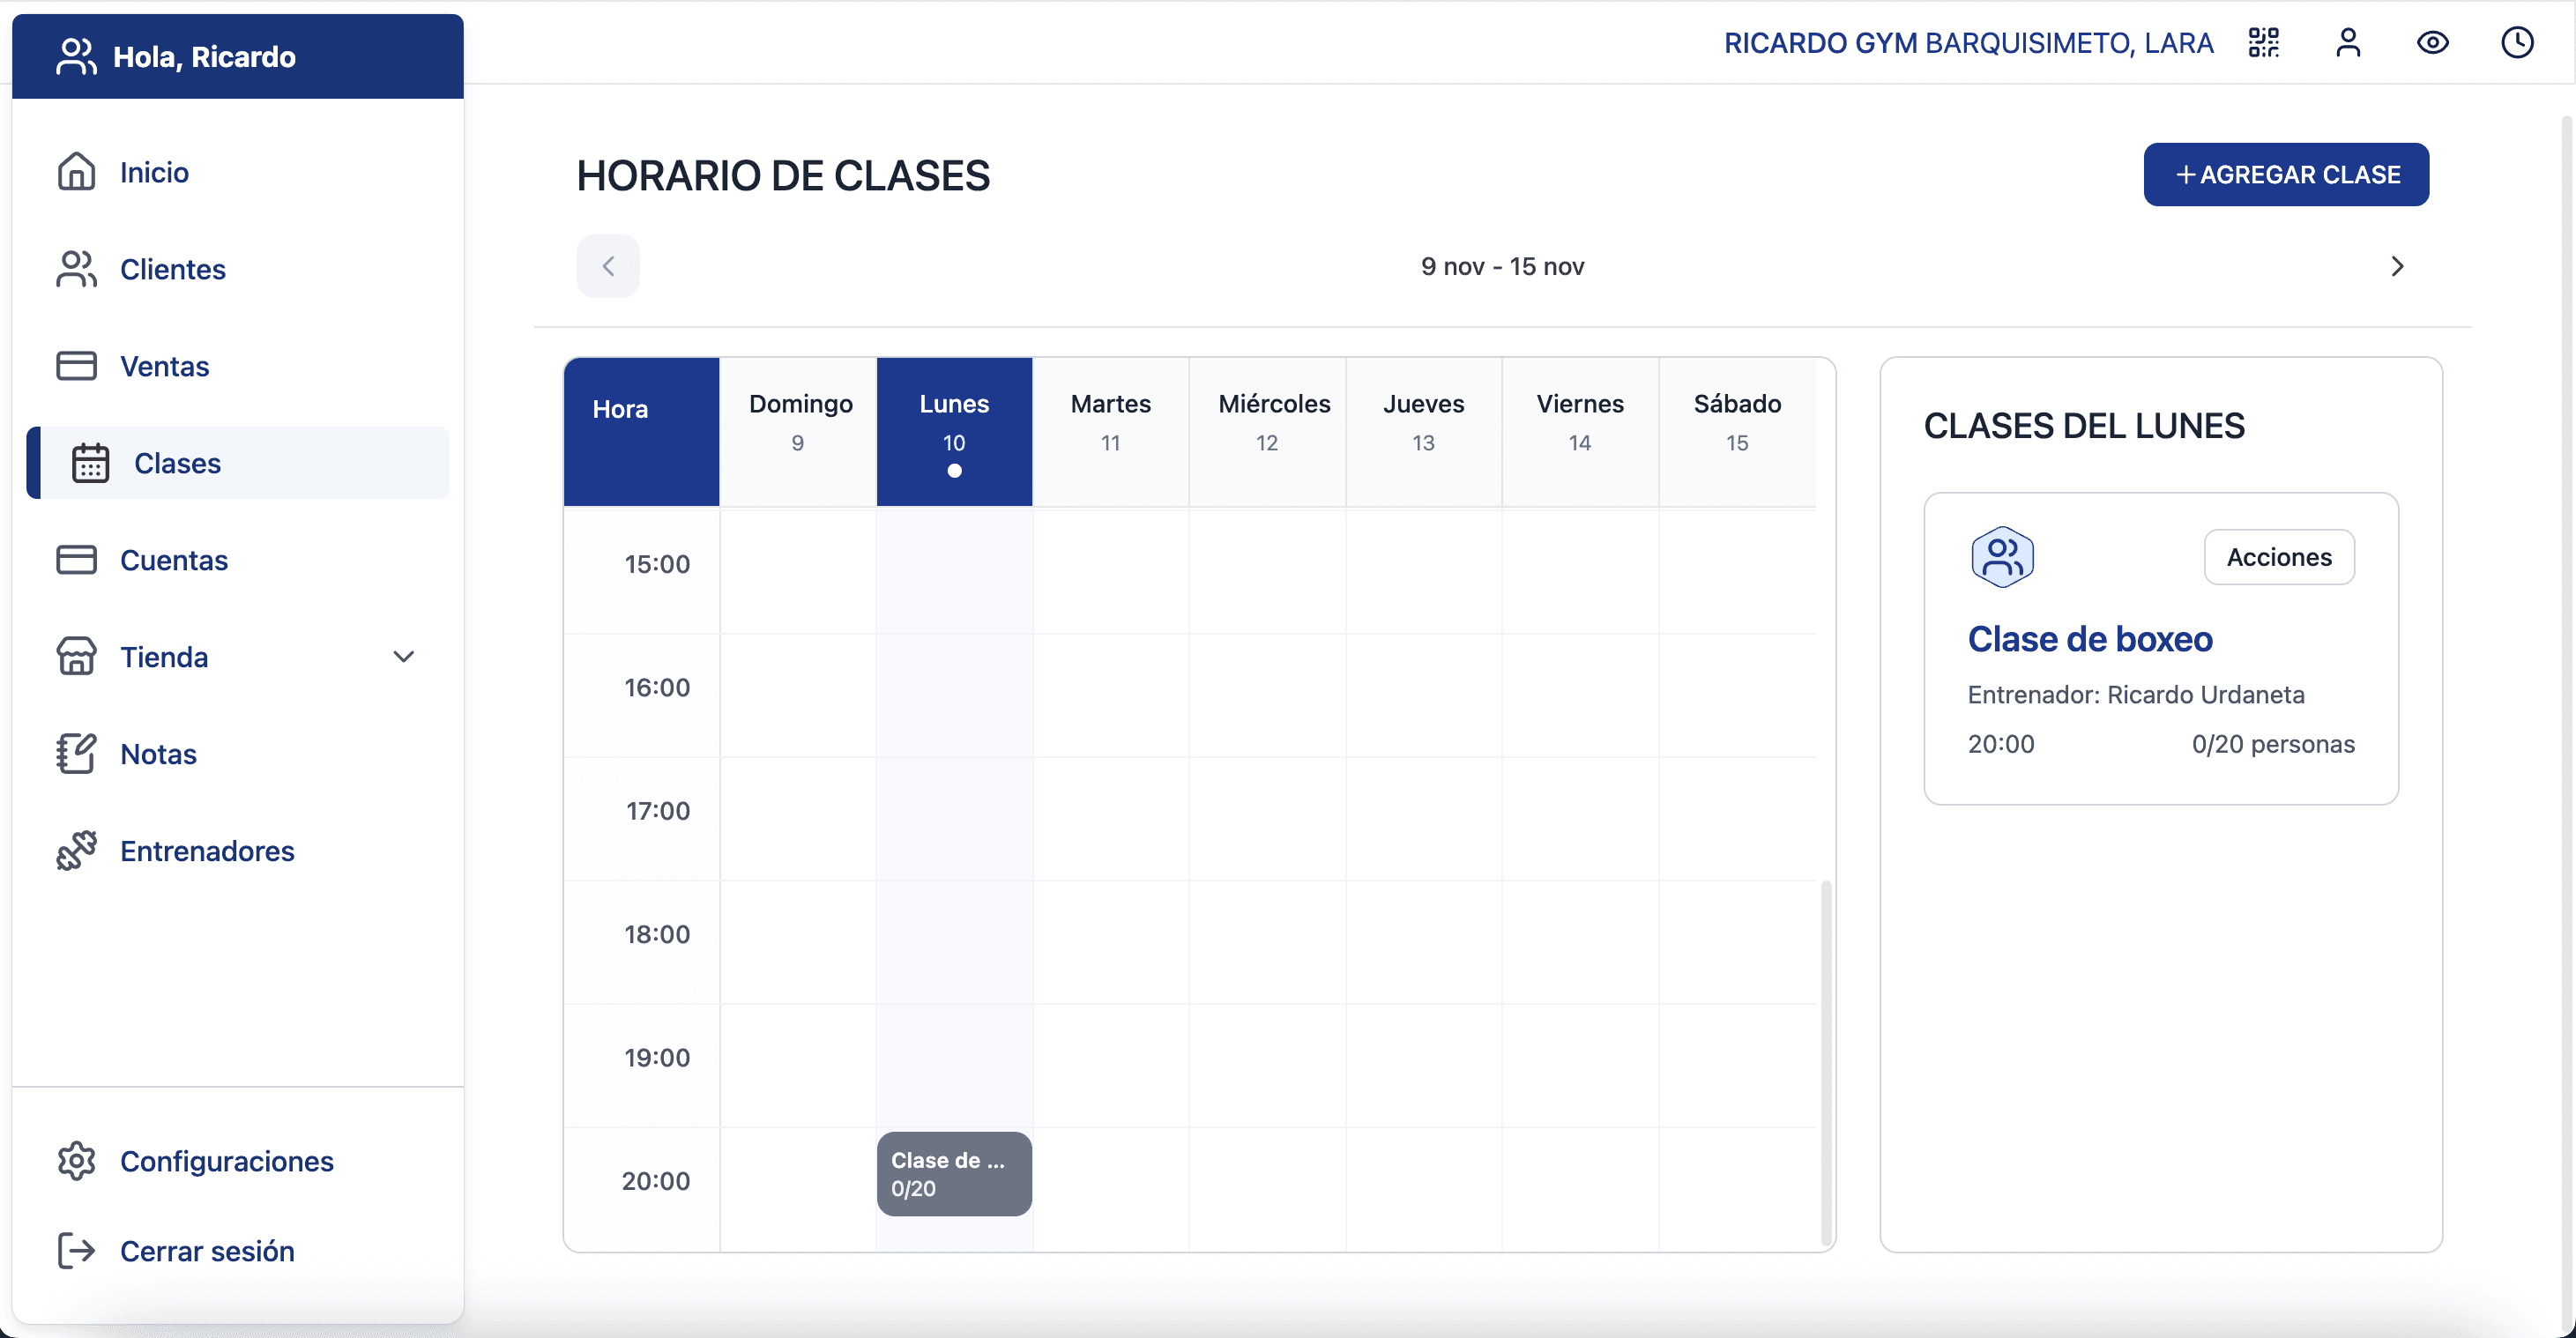The image size is (2576, 1338).
Task: Open Acciones for Clase de boxeo
Action: coord(2279,557)
